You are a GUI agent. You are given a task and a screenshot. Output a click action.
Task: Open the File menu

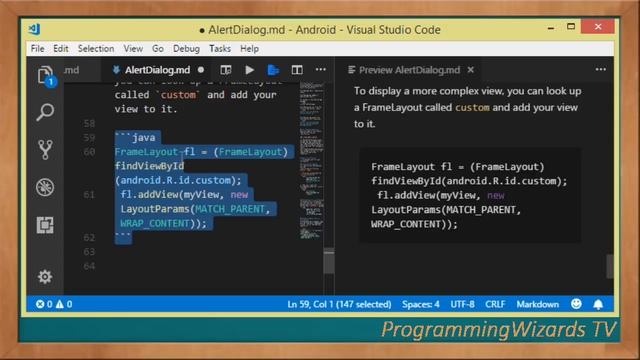[x=38, y=49]
